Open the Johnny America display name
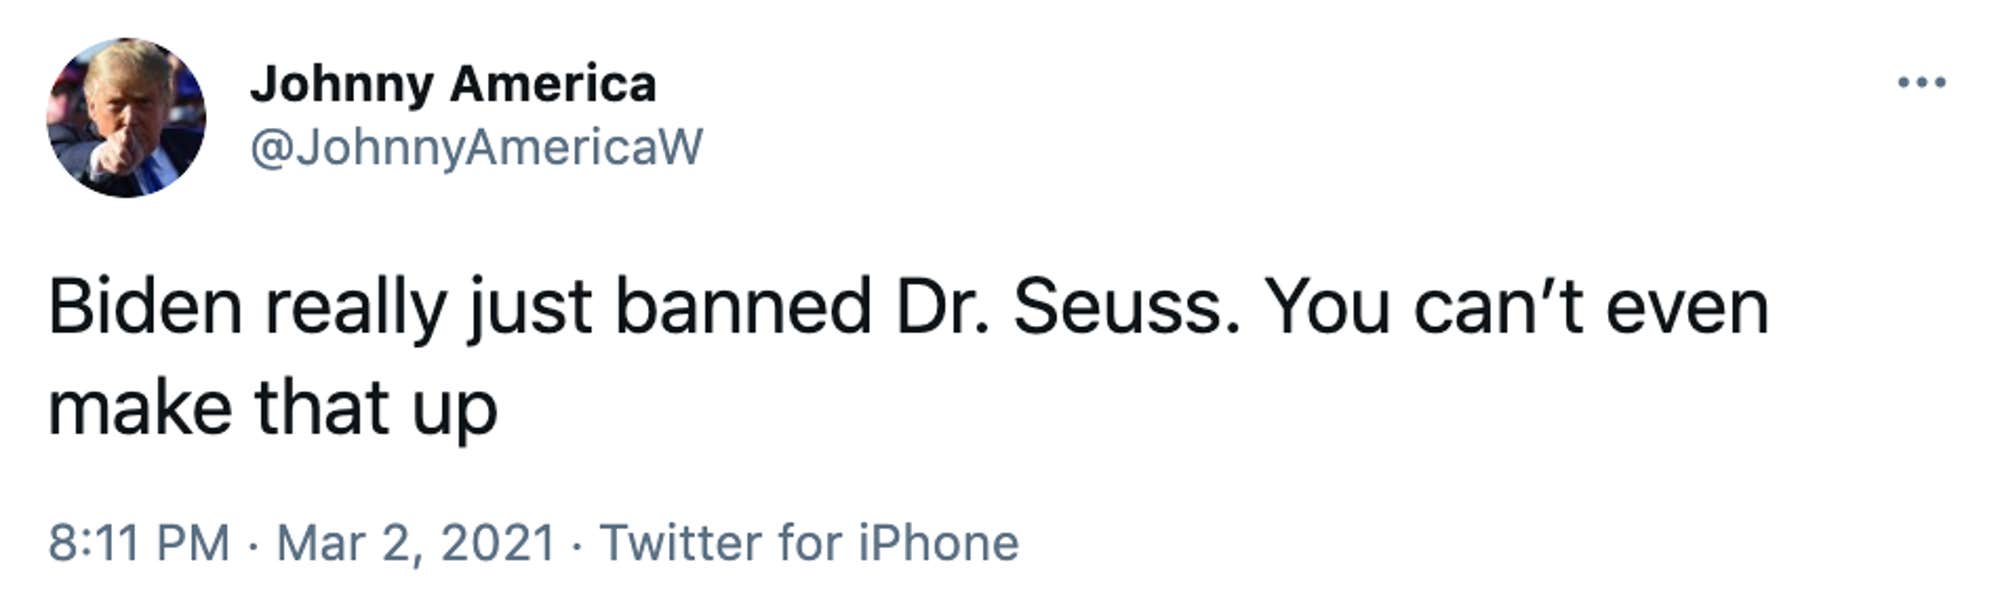Image resolution: width=2000 pixels, height=615 pixels. 453,83
